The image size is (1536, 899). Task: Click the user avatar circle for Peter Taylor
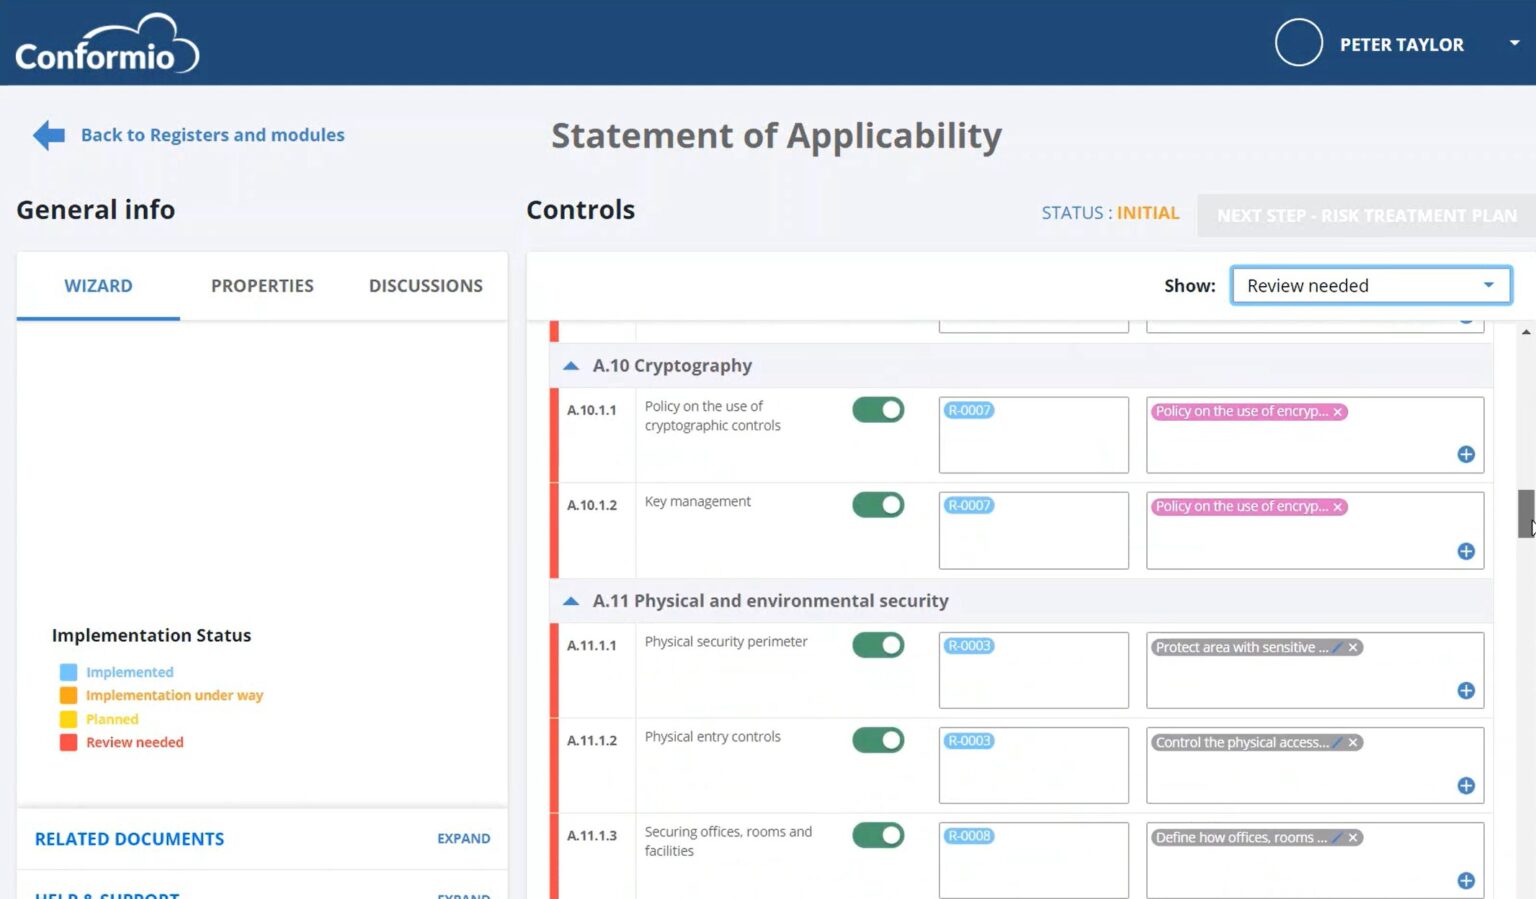point(1298,43)
